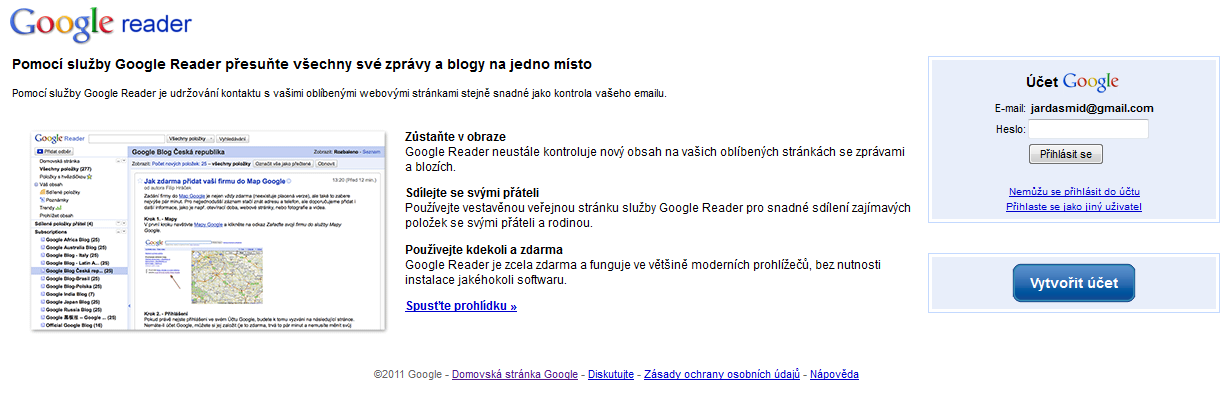Click the Zůstaňte v obraze heading
The width and height of the screenshot is (1225, 407).
click(456, 136)
